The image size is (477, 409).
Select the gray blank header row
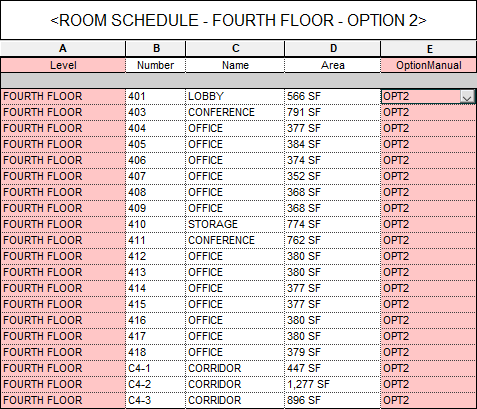[238, 81]
